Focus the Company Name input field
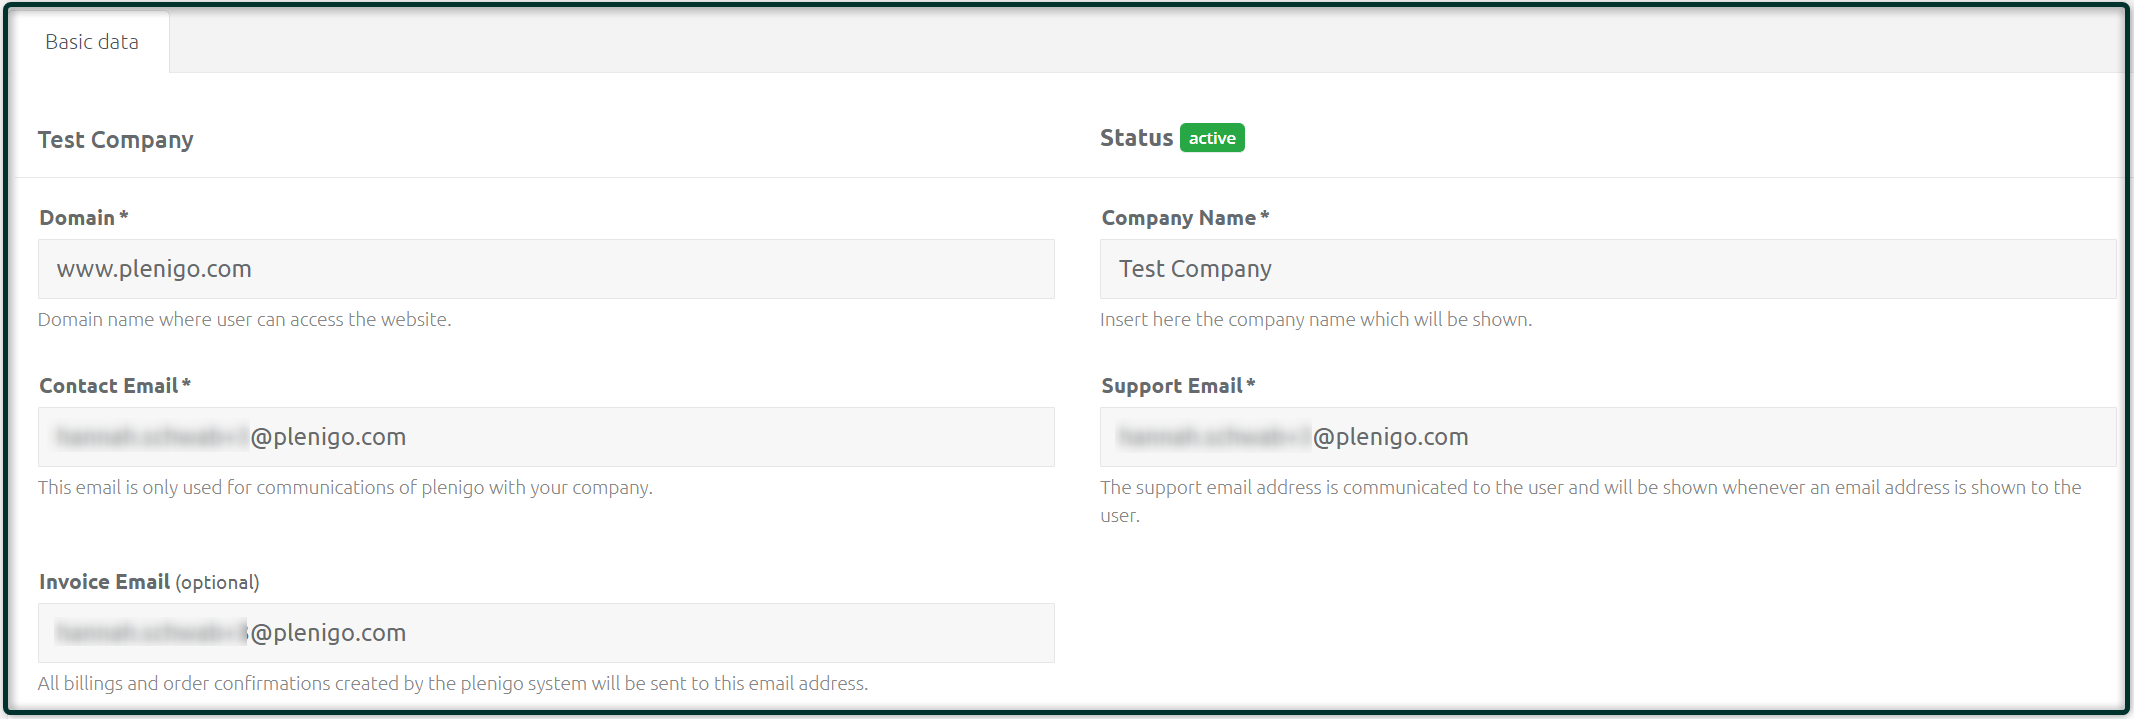The width and height of the screenshot is (2134, 719). [x=1608, y=269]
